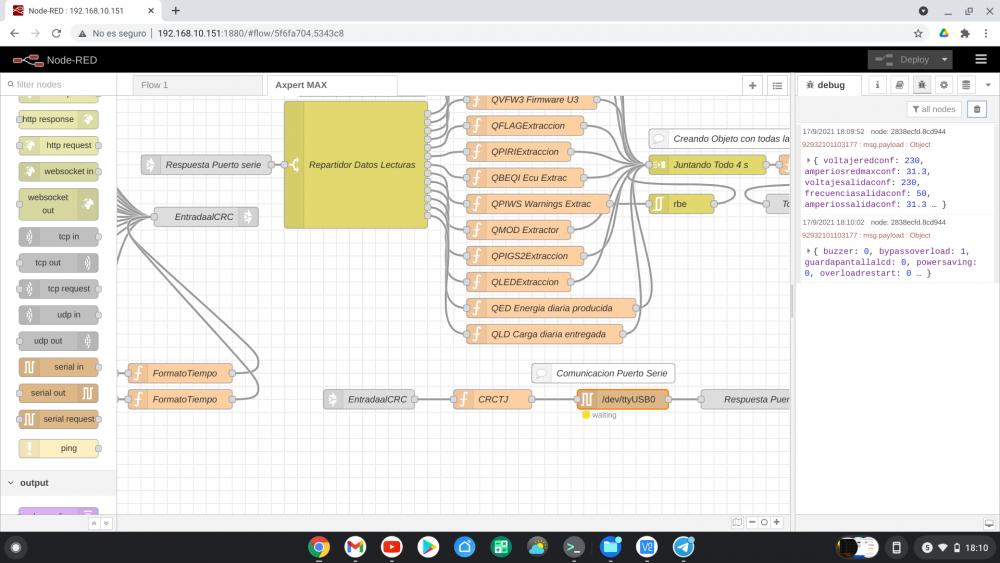Open the debug sidebar tab

829,85
